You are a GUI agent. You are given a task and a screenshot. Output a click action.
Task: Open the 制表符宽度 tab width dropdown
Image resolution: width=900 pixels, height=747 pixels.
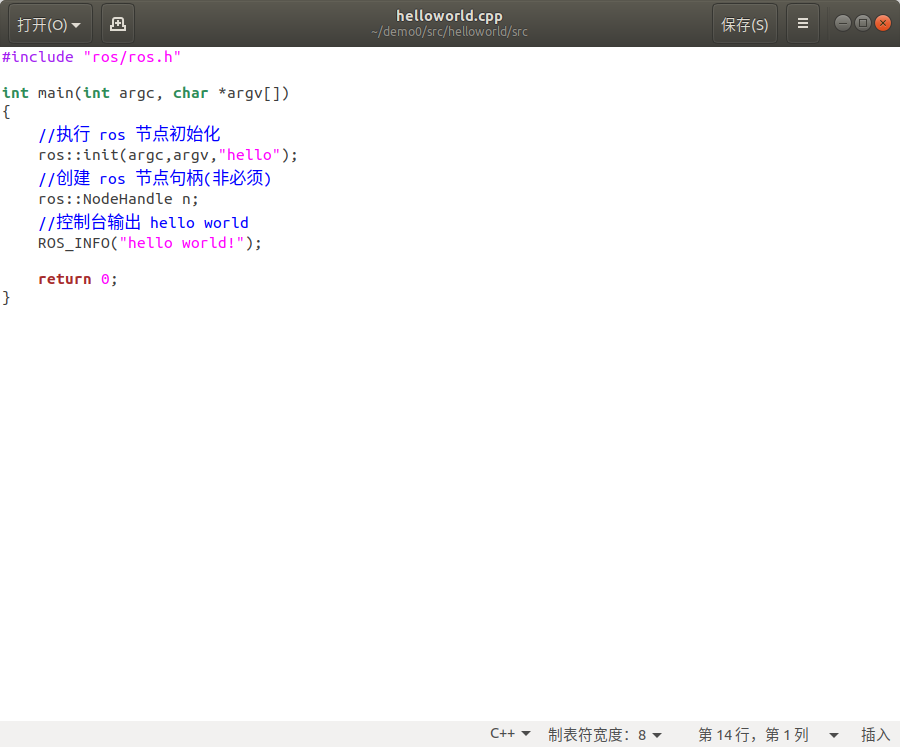click(604, 734)
